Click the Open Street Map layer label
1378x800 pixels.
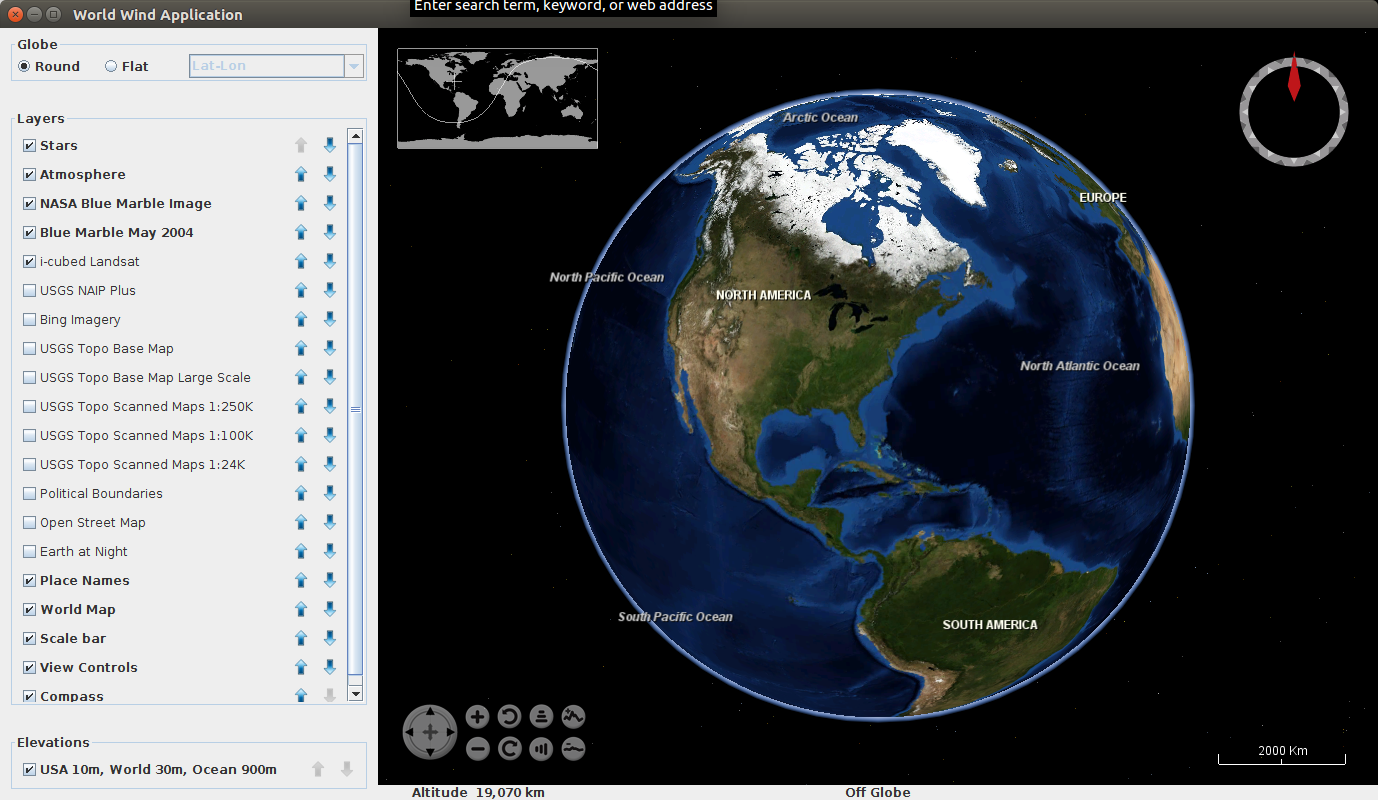[92, 523]
